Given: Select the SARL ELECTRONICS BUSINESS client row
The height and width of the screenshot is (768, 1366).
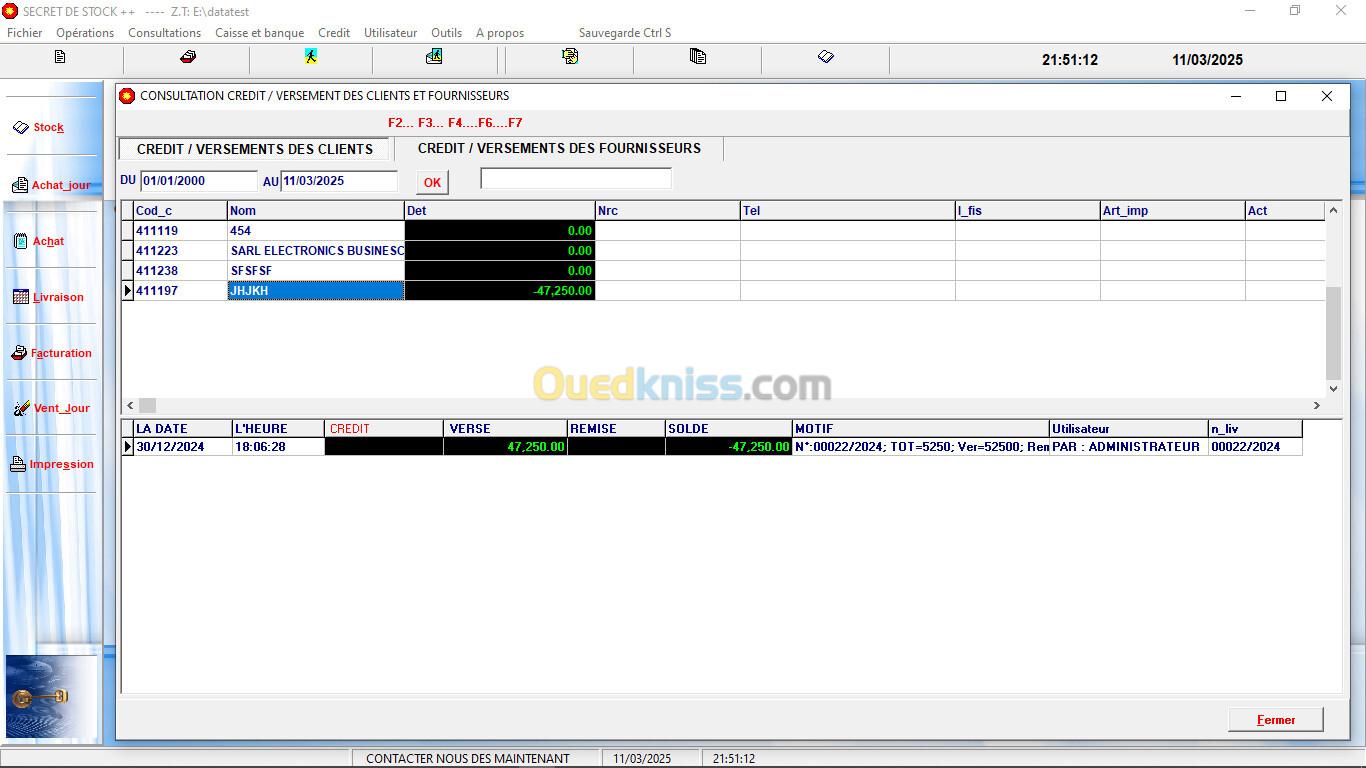Looking at the screenshot, I should pos(316,251).
